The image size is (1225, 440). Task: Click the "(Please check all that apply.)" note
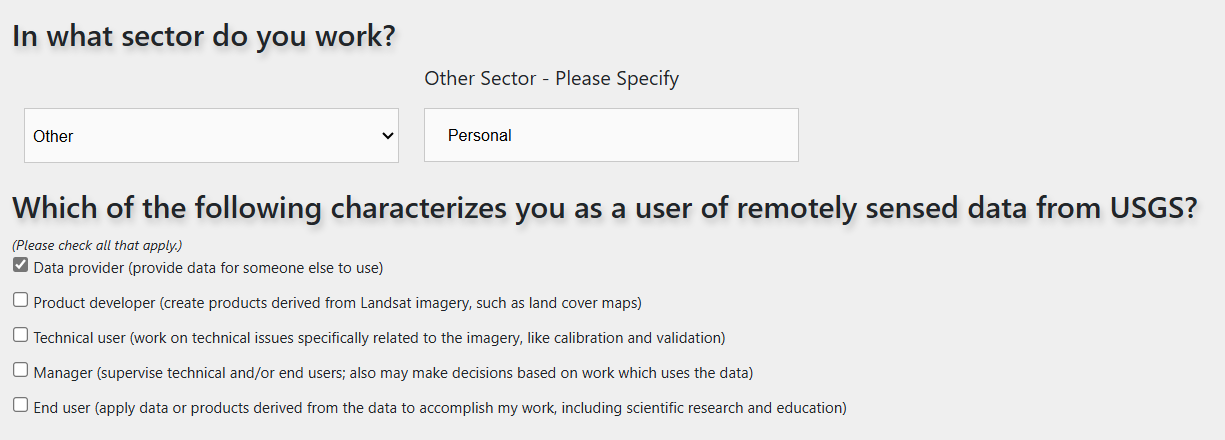pos(97,245)
